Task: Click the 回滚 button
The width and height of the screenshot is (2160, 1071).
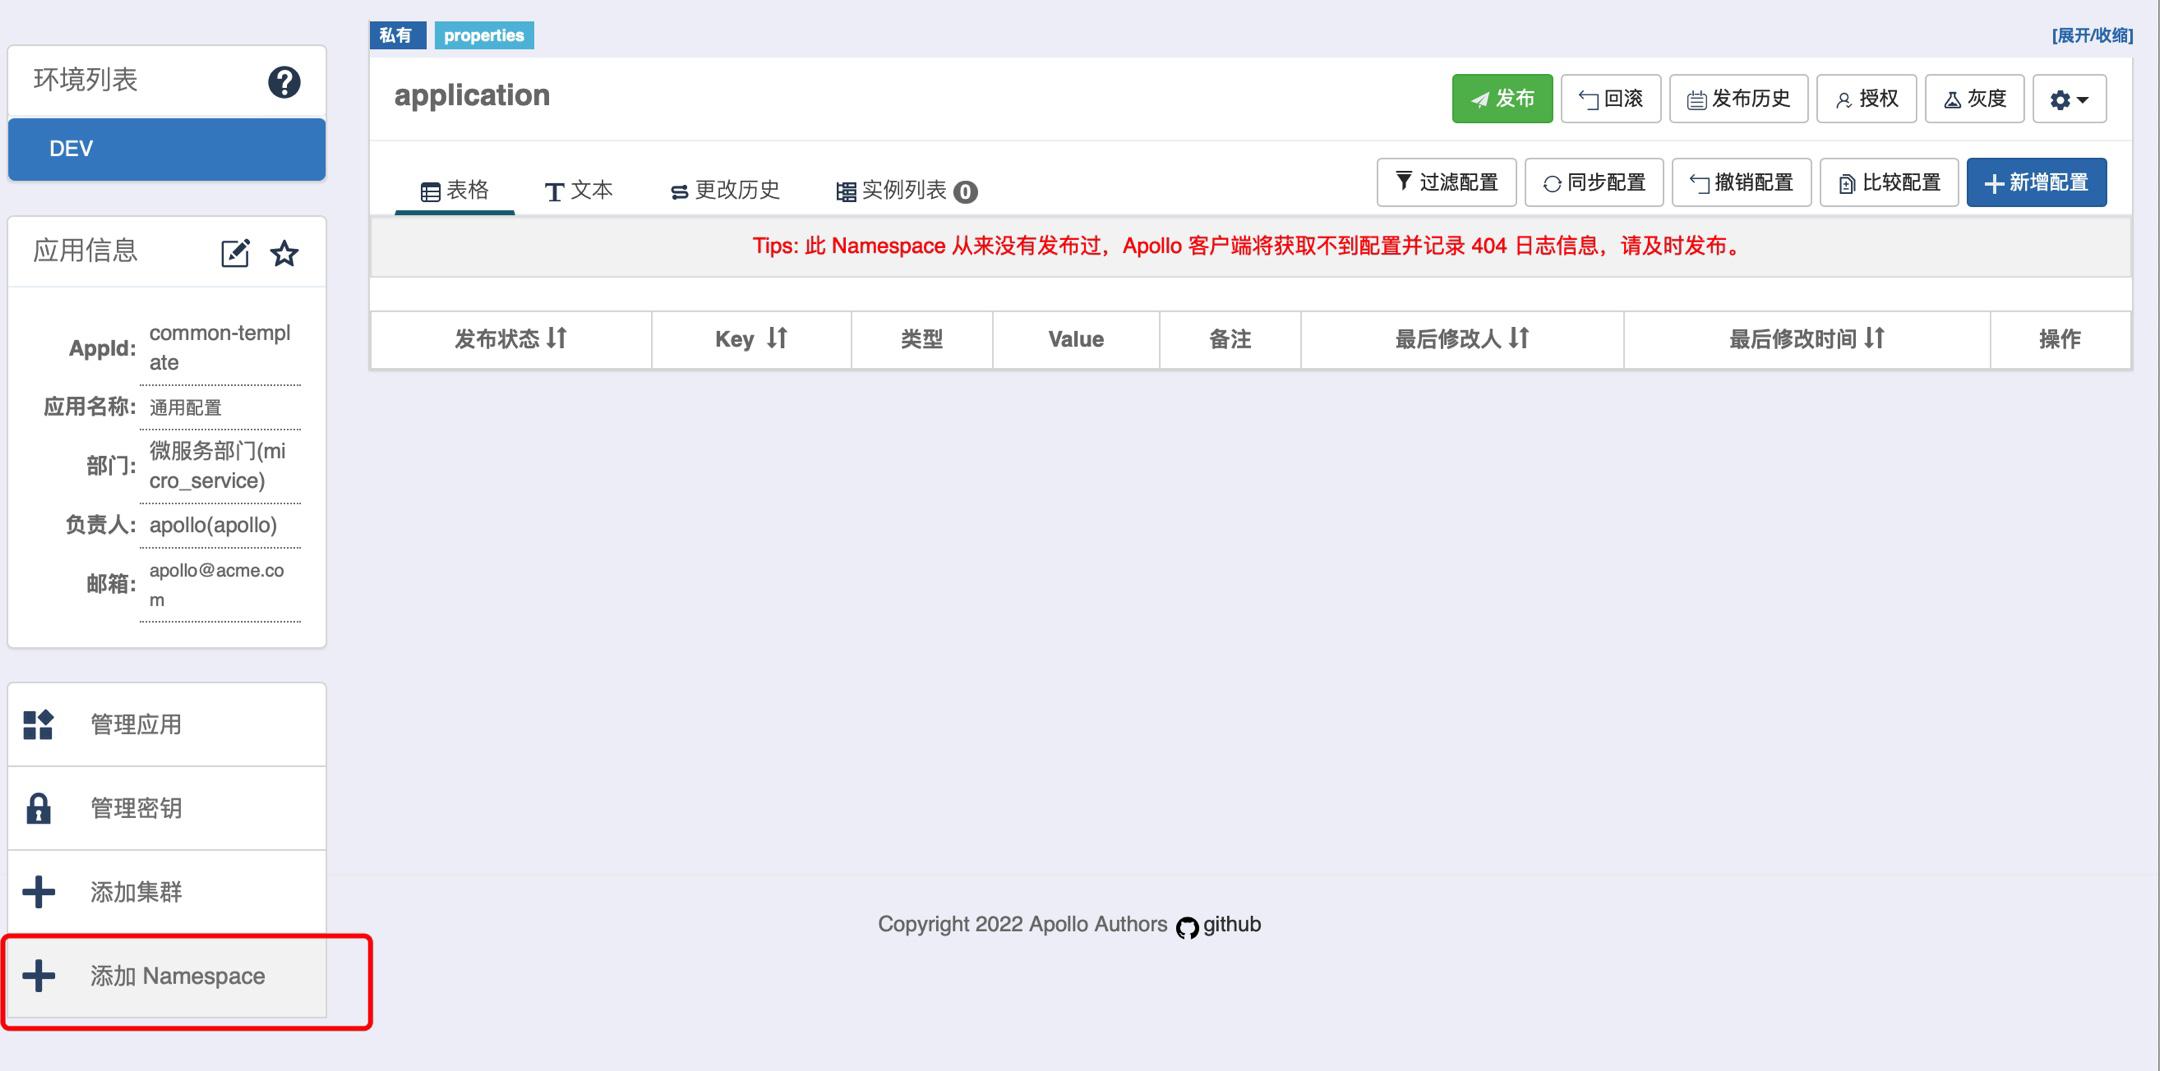Action: (x=1611, y=99)
